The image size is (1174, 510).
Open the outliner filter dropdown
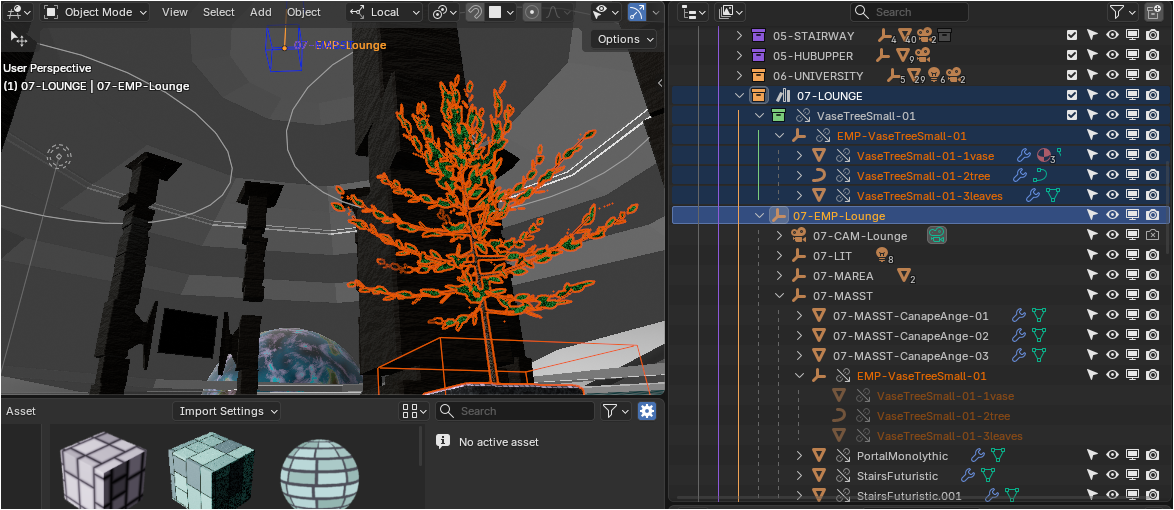(x=1122, y=12)
